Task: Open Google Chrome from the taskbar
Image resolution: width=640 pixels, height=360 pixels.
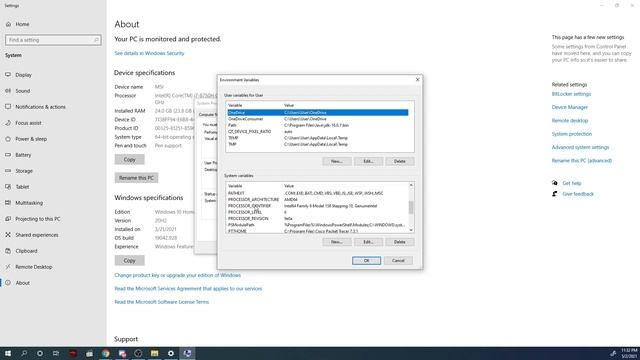Action: pyautogui.click(x=106, y=353)
